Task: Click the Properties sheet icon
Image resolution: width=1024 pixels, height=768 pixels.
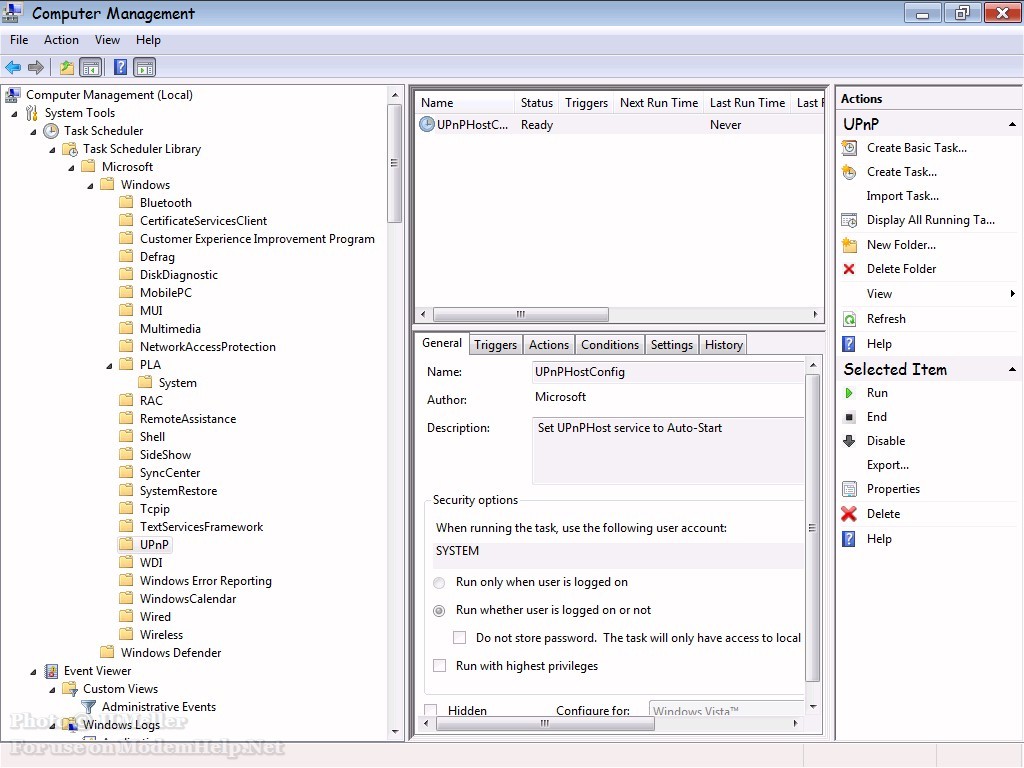Action: 849,489
